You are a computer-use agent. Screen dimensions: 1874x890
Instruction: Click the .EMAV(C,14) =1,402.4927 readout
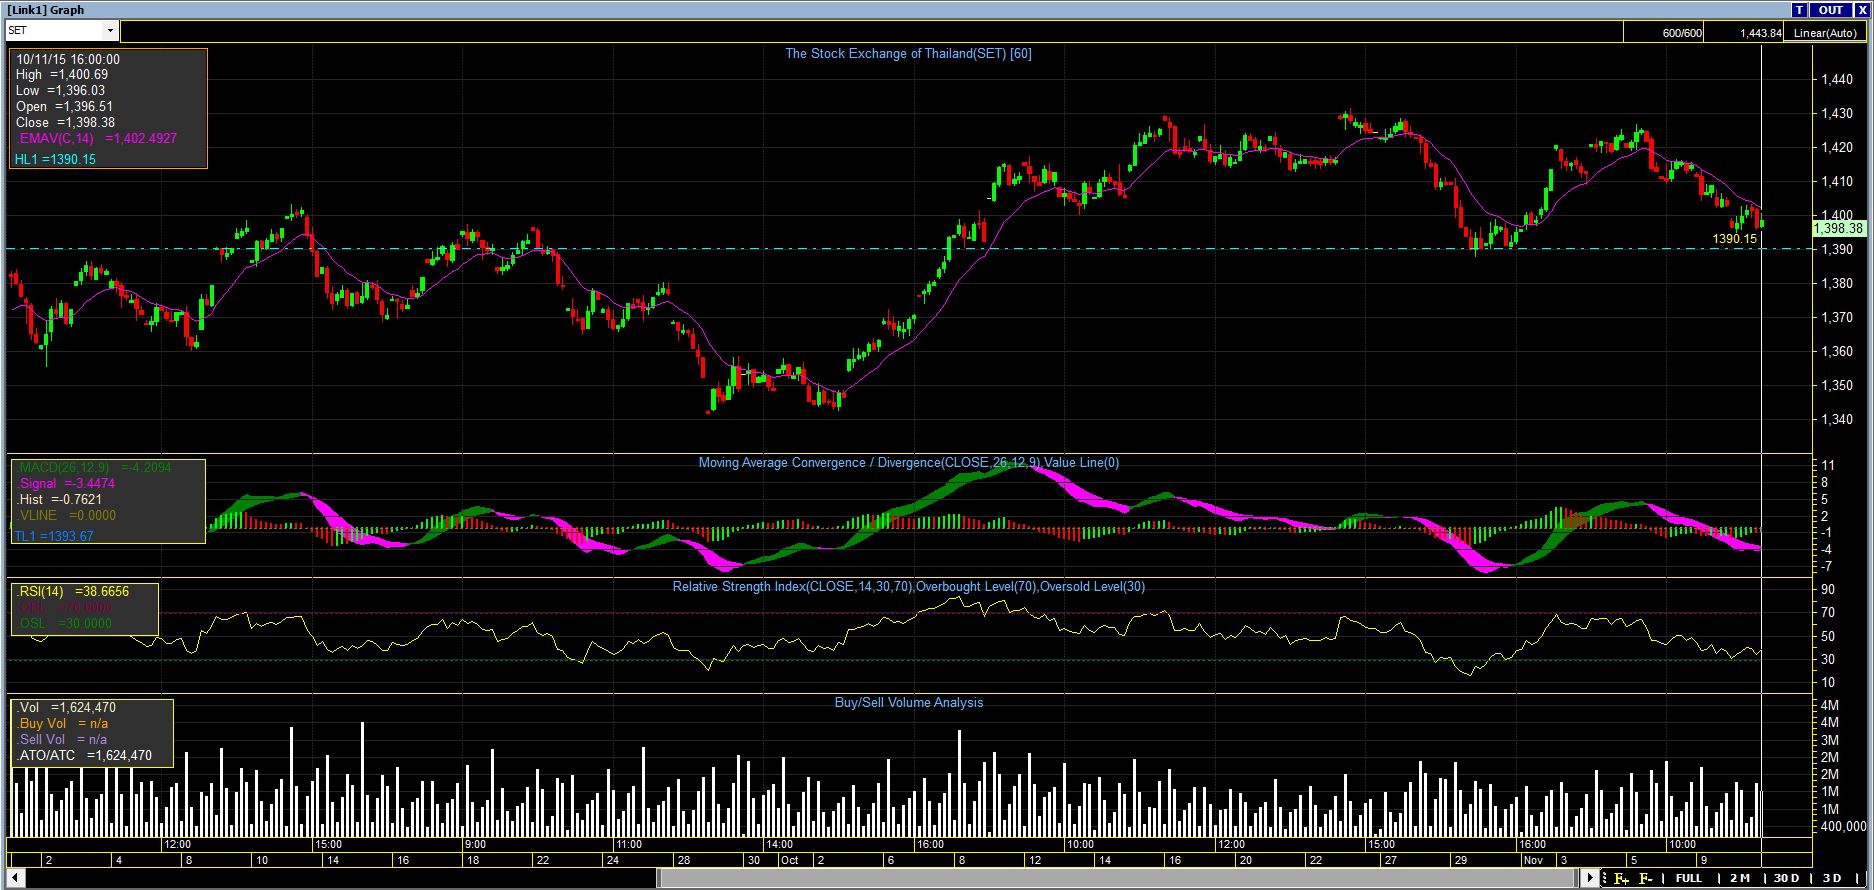tap(96, 139)
